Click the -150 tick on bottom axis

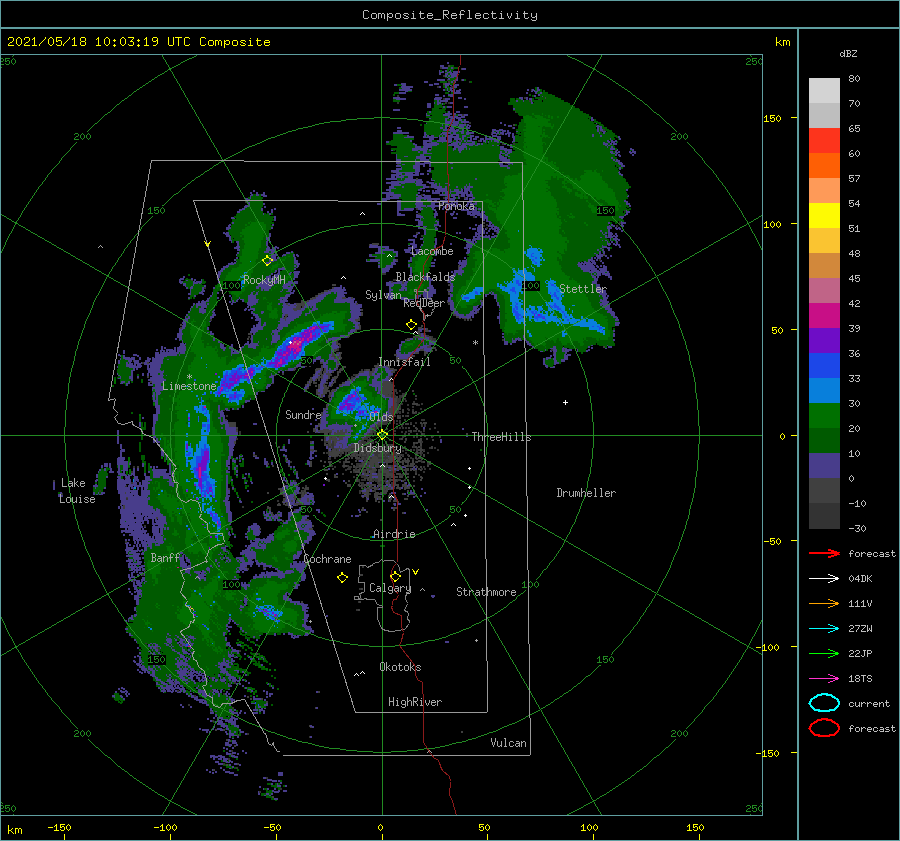(x=59, y=827)
